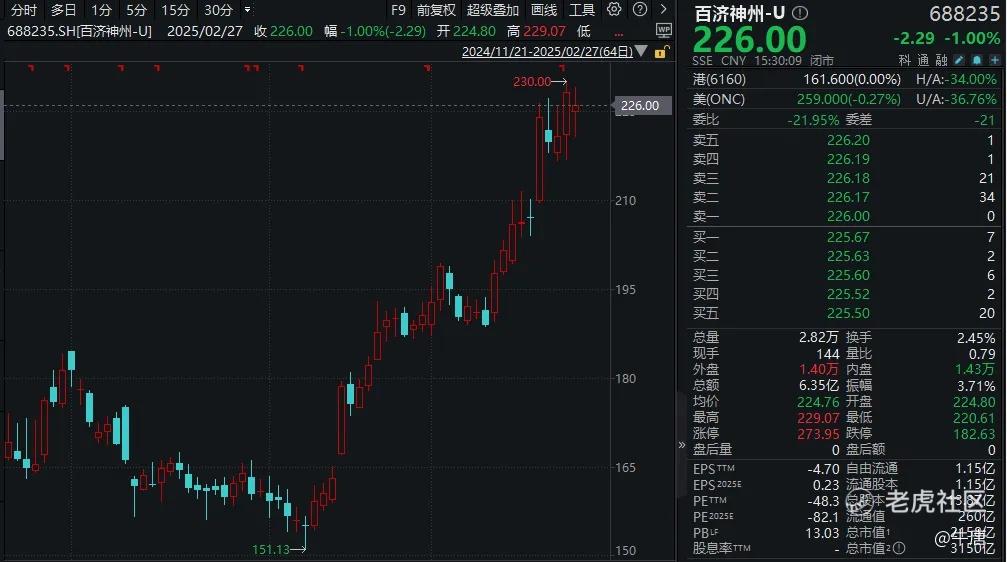This screenshot has height=562, width=1007.
Task: Click the info icon beside 百济神州-U
Action: coord(800,12)
